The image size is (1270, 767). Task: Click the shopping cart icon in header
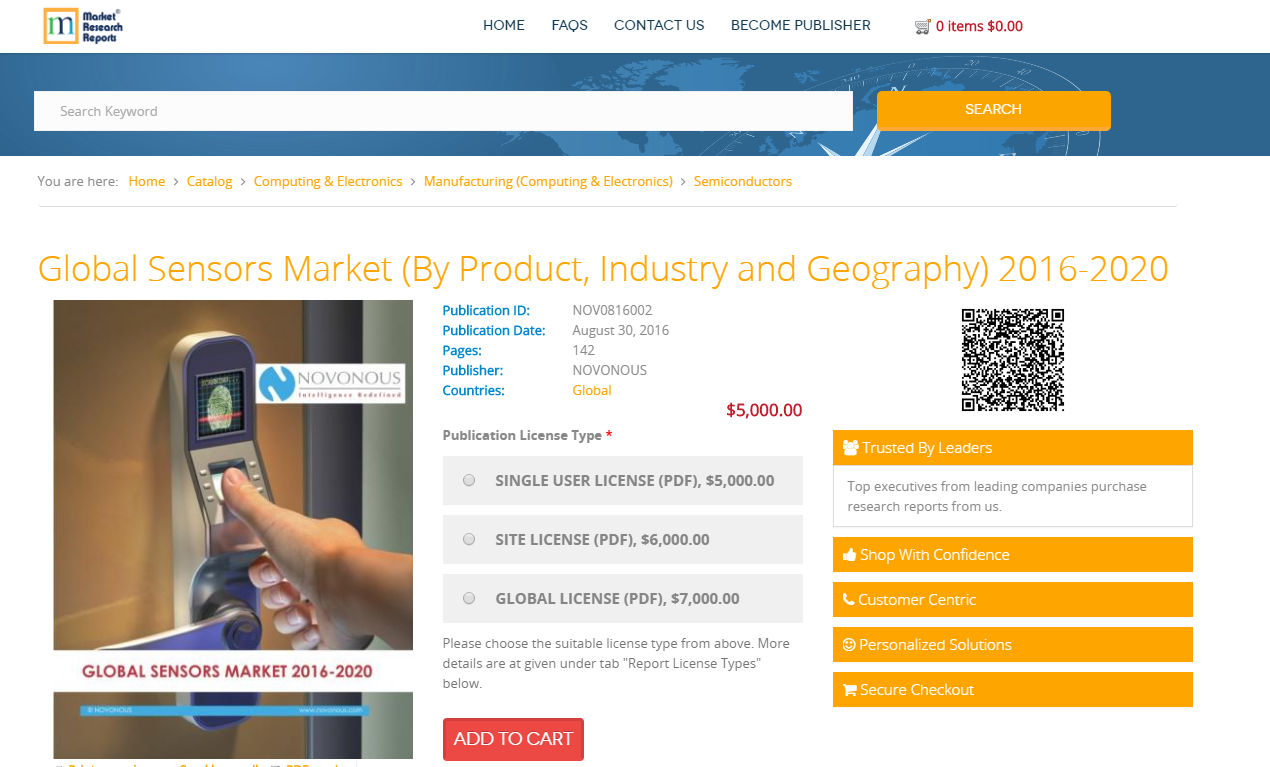point(923,27)
